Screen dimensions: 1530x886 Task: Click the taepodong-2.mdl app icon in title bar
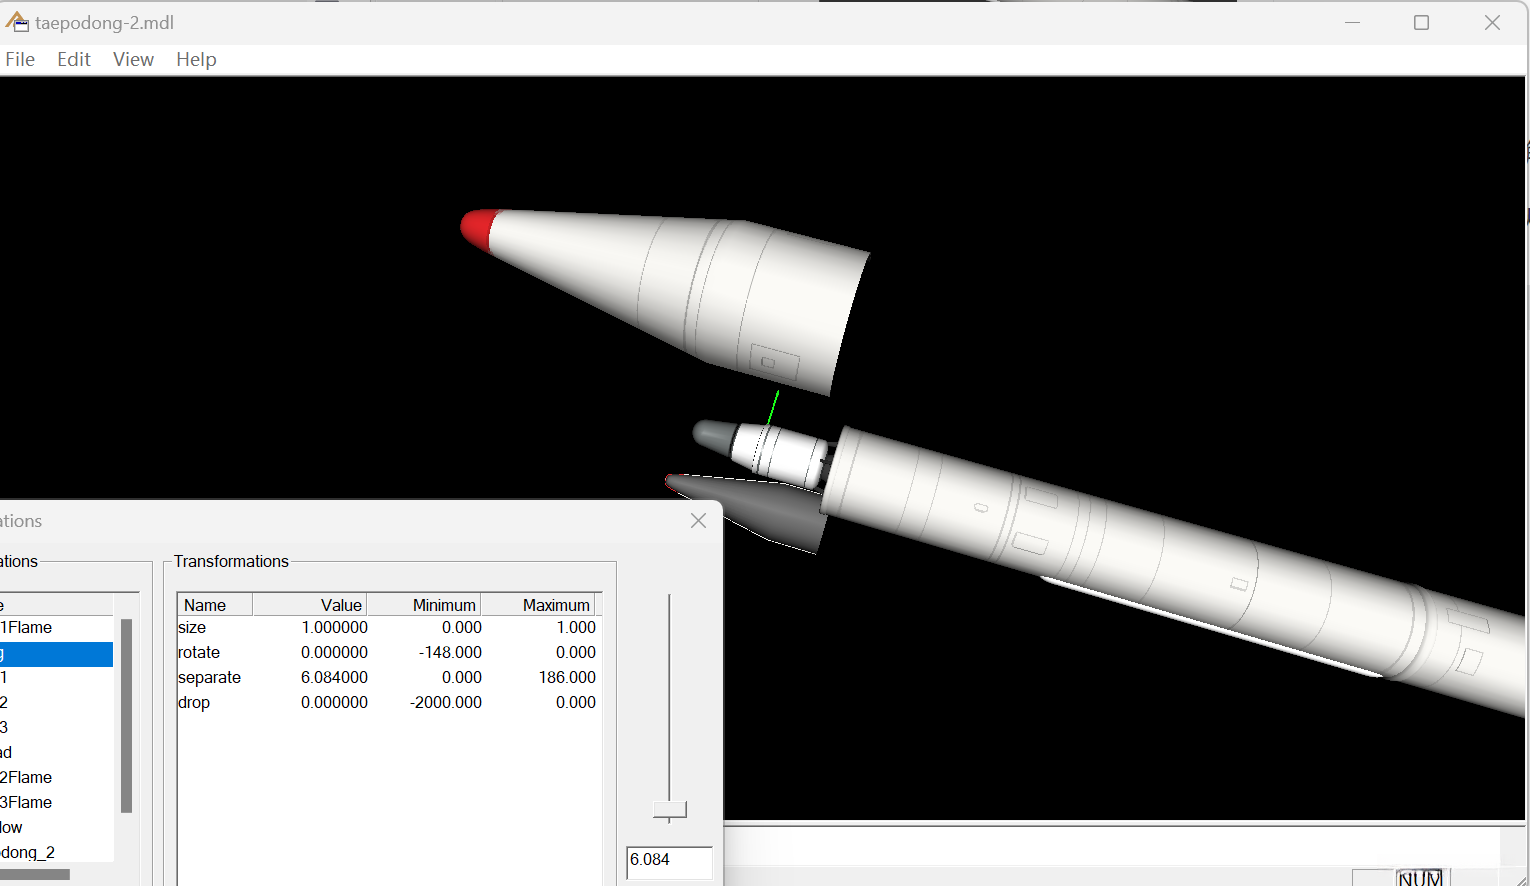click(x=17, y=22)
